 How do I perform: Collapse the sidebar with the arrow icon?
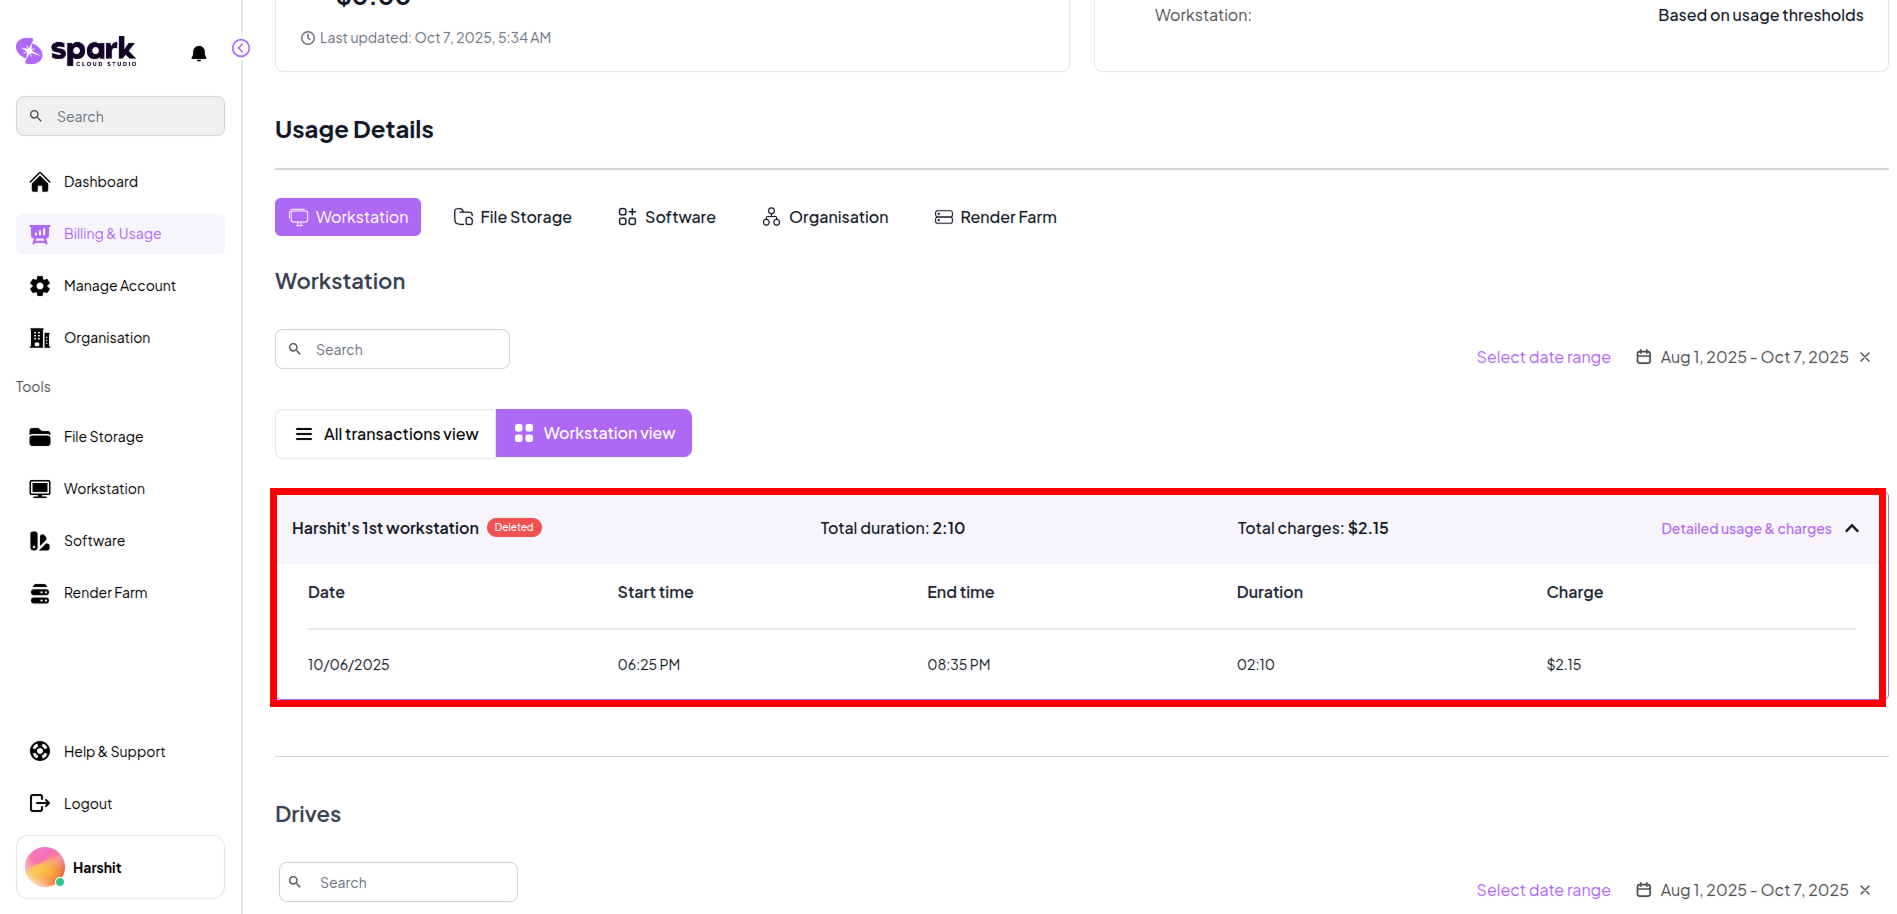coord(241,48)
